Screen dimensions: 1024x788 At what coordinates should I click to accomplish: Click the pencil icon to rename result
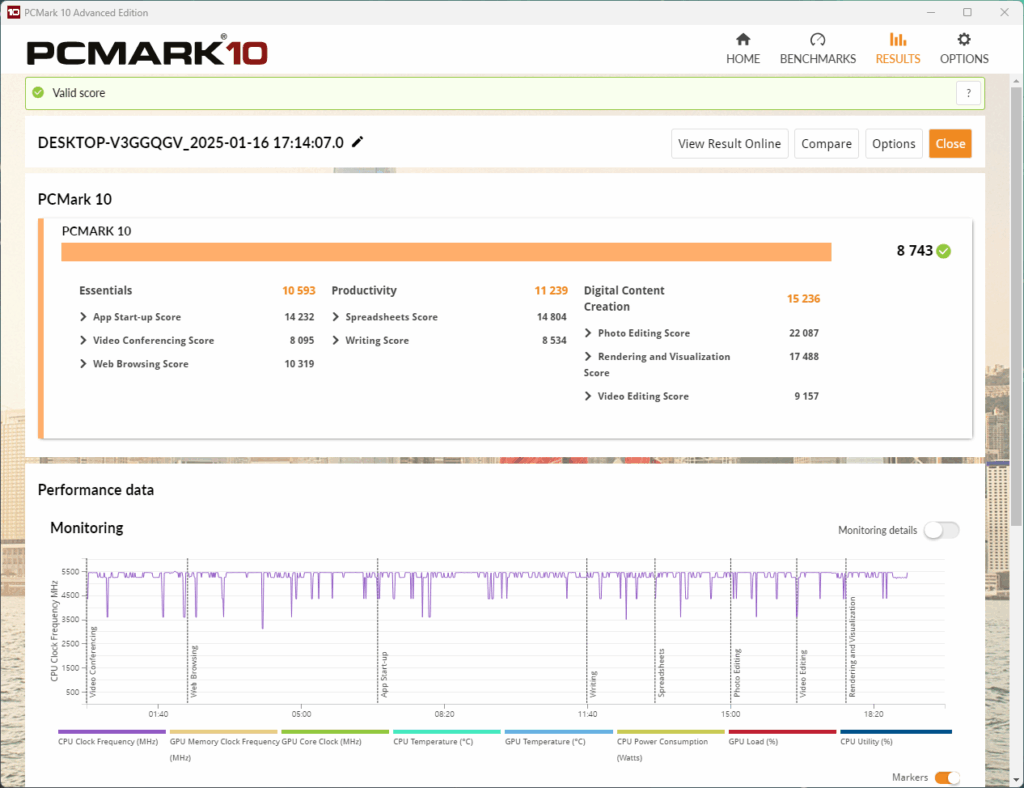[x=357, y=142]
